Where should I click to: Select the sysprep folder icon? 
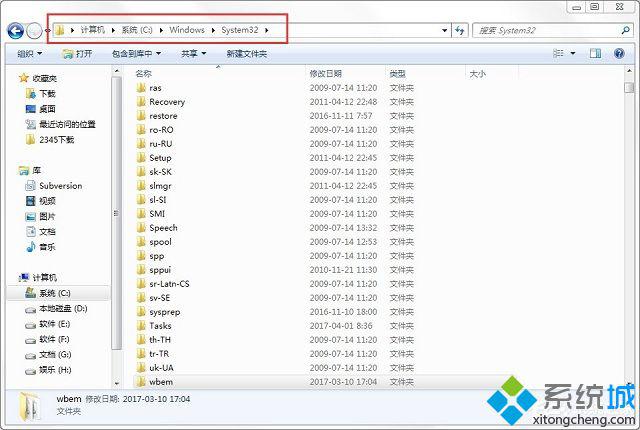coord(141,312)
